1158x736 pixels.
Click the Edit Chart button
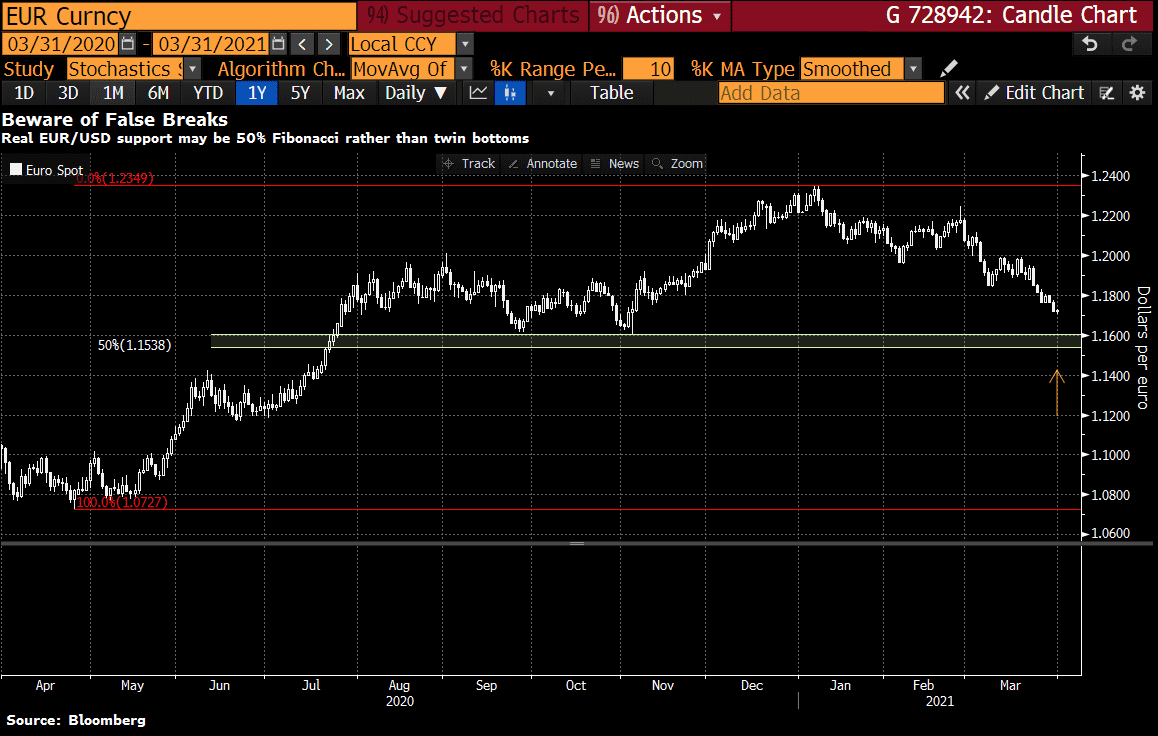1035,93
